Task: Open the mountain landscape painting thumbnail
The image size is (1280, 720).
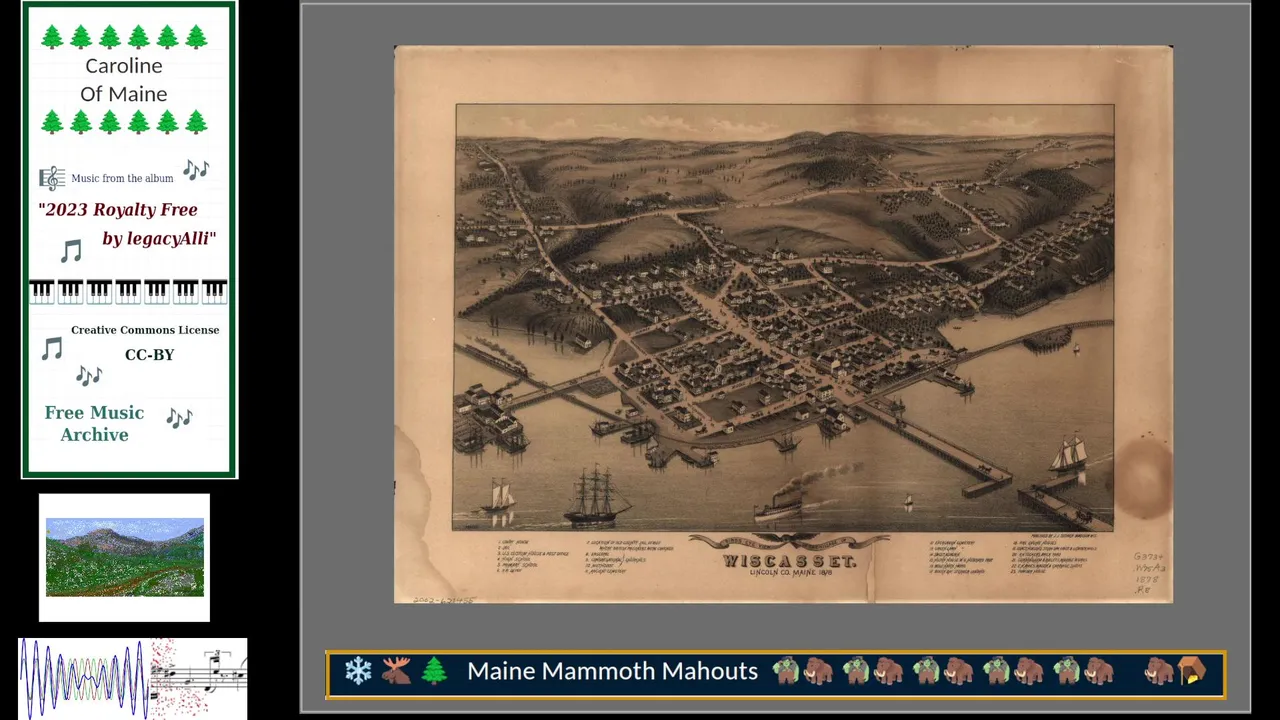Action: coord(125,557)
